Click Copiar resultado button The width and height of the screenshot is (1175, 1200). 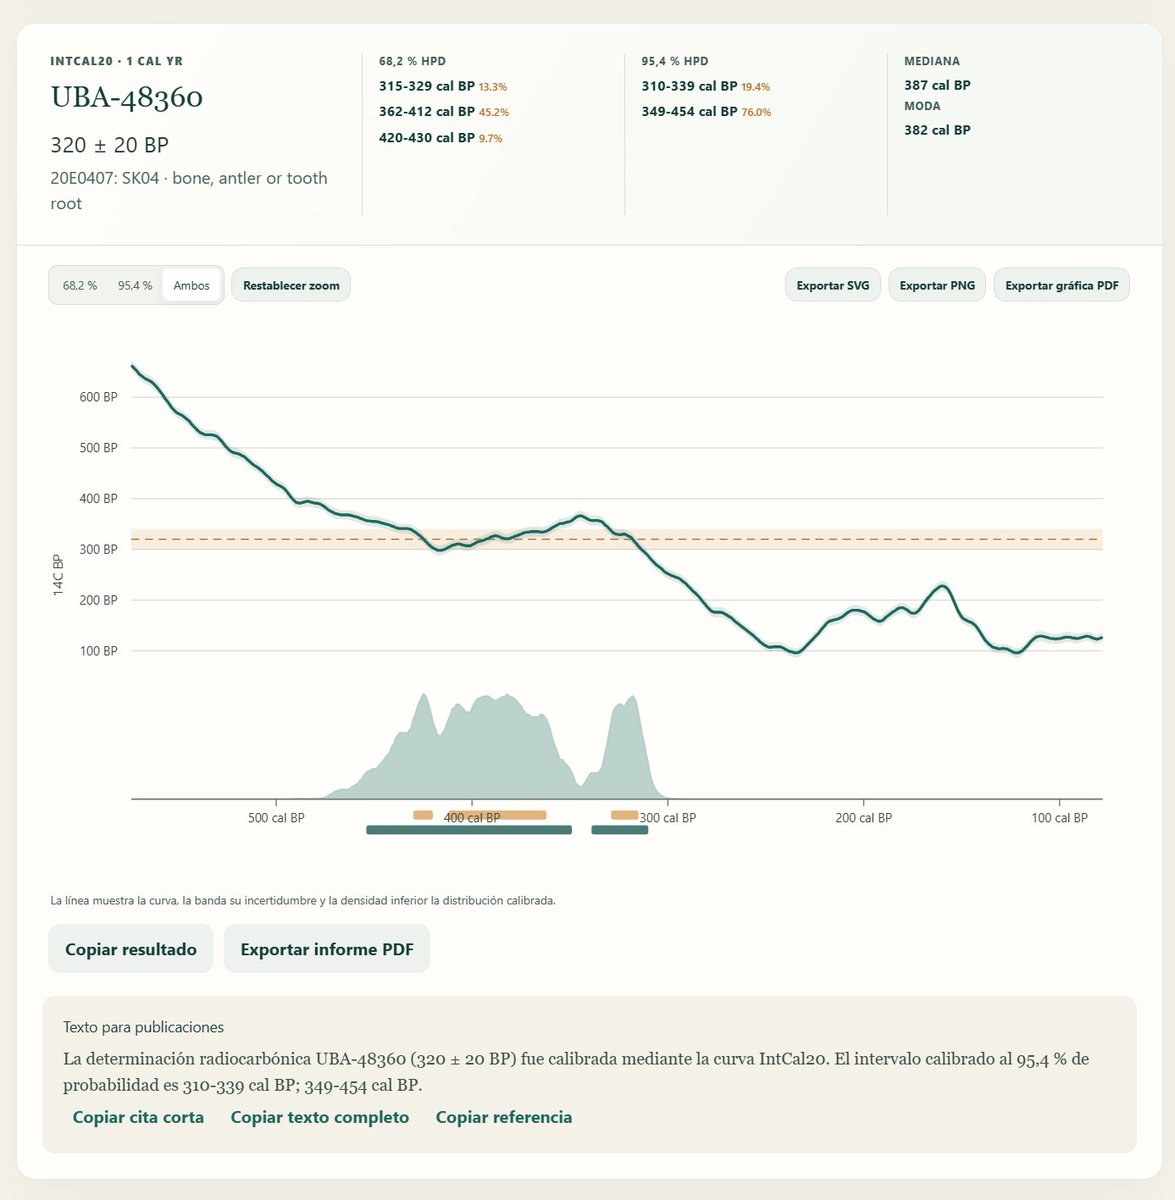[x=131, y=949]
